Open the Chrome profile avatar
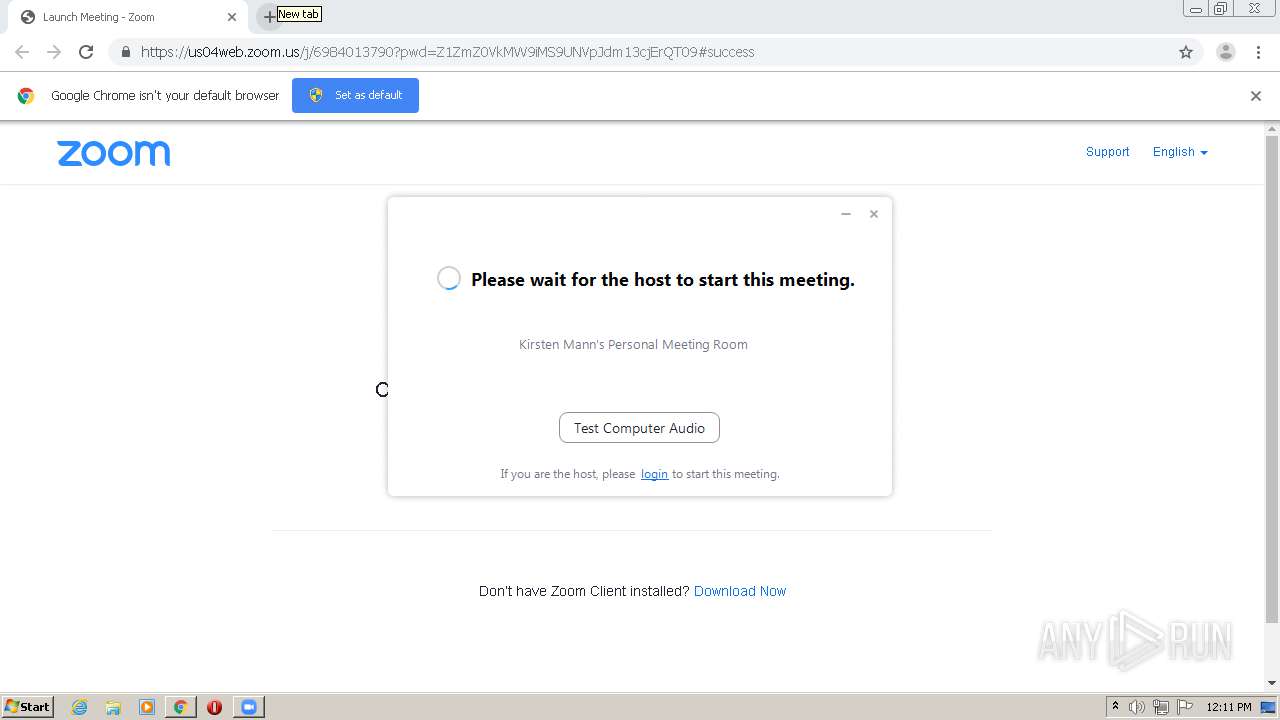The image size is (1280, 720). tap(1225, 52)
